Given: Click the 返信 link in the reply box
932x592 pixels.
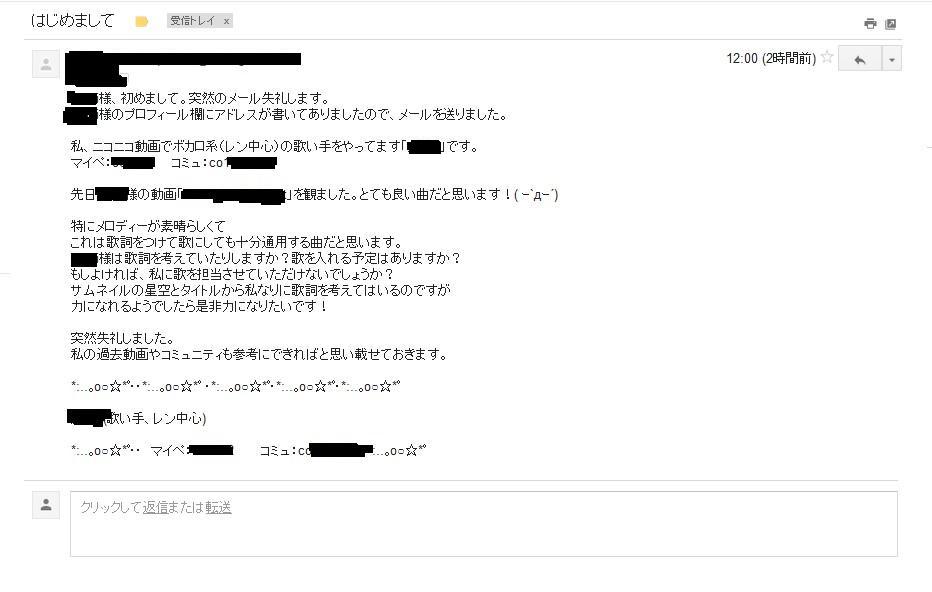Looking at the screenshot, I should click(155, 507).
